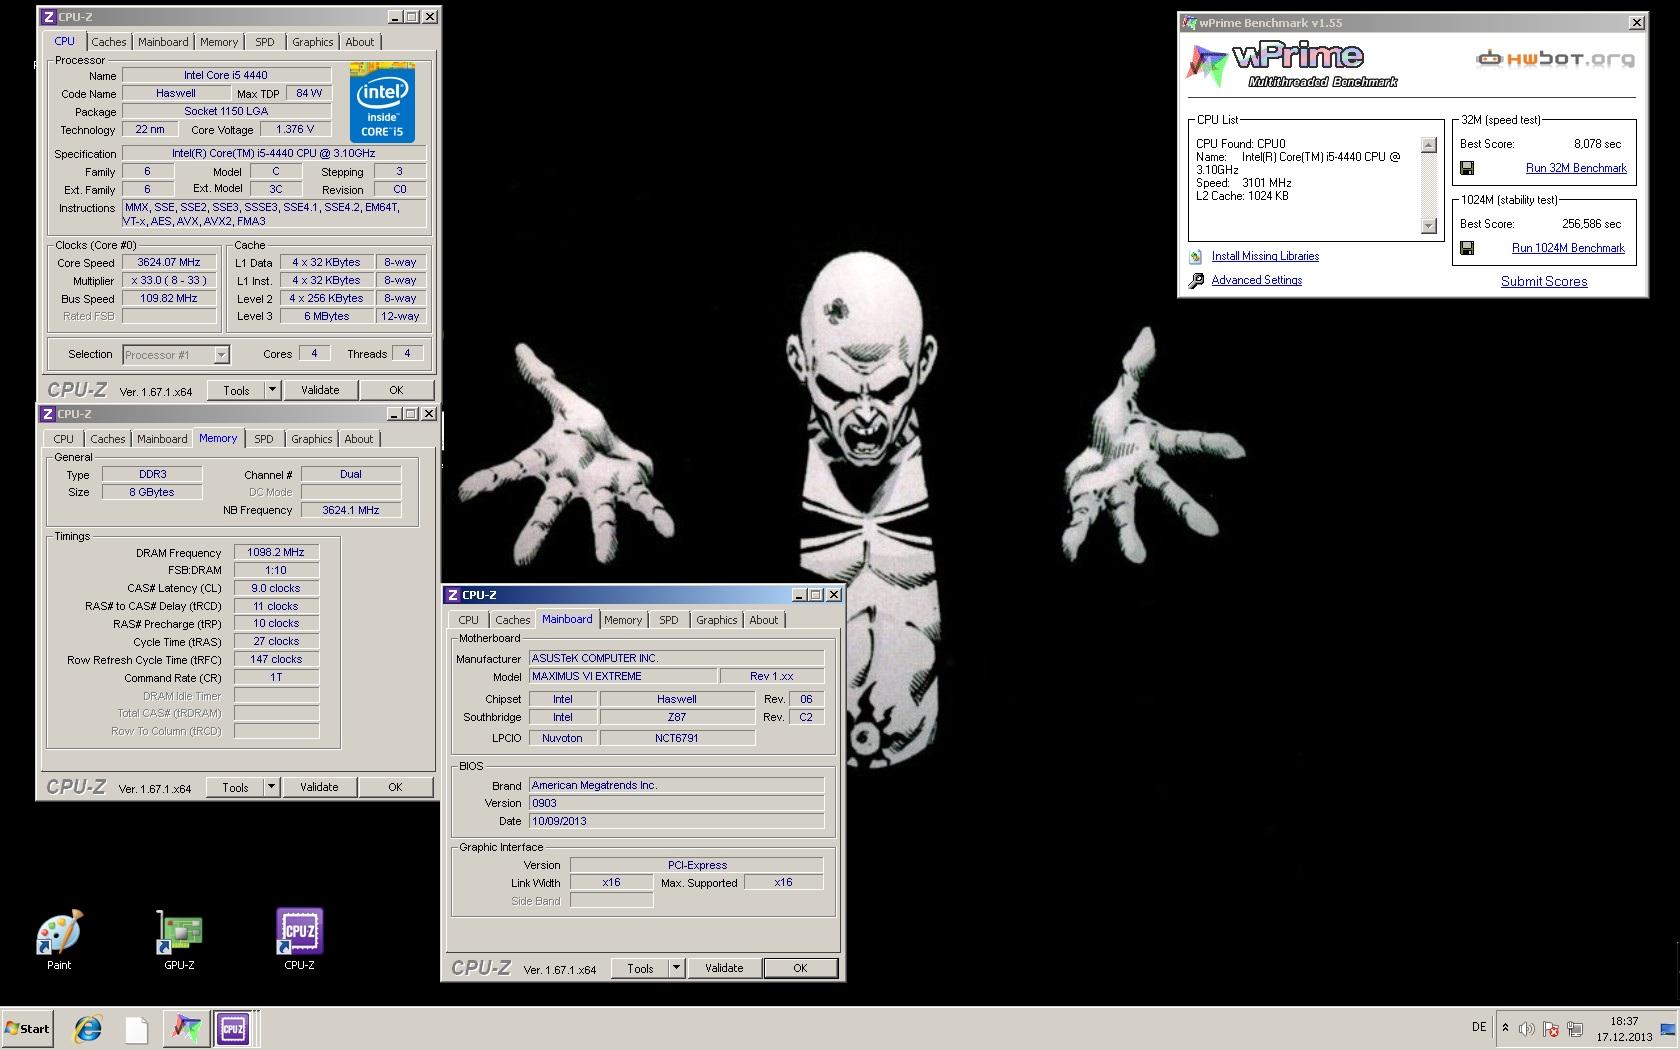
Task: Run the 32M Benchmark
Action: pyautogui.click(x=1576, y=168)
